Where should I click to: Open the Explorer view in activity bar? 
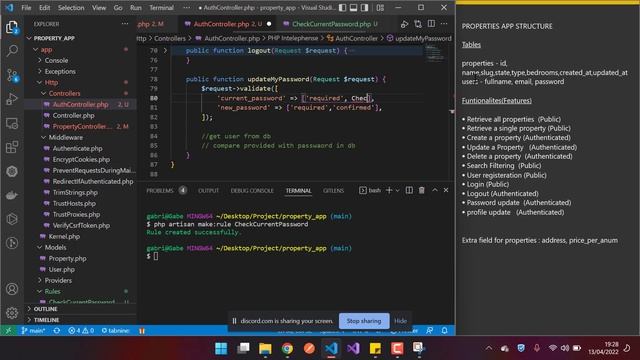[x=12, y=28]
